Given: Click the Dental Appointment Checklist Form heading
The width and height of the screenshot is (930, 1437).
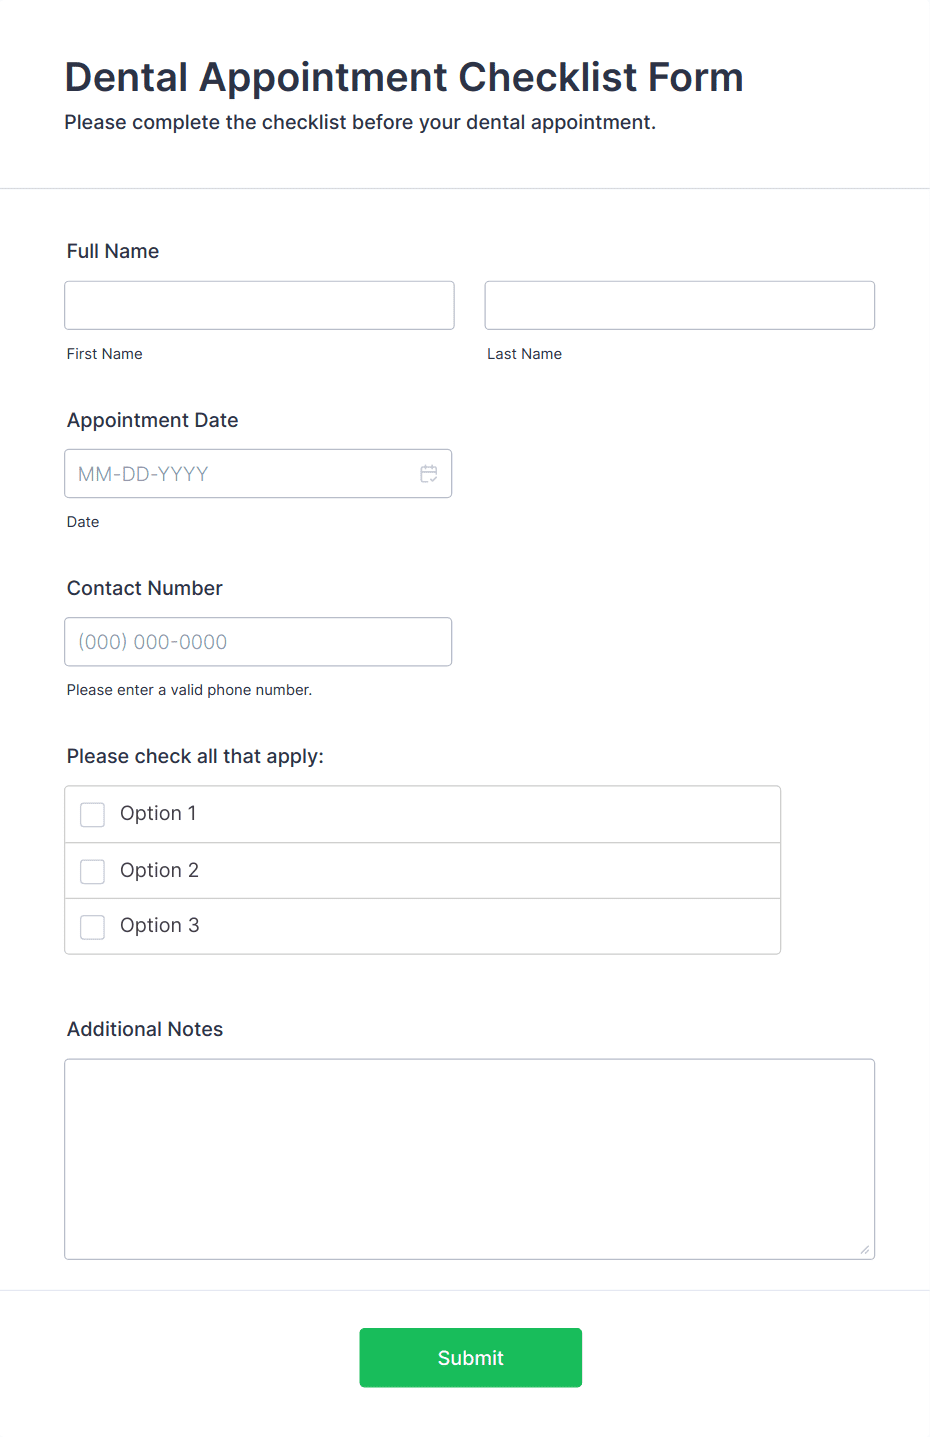Looking at the screenshot, I should [x=404, y=77].
